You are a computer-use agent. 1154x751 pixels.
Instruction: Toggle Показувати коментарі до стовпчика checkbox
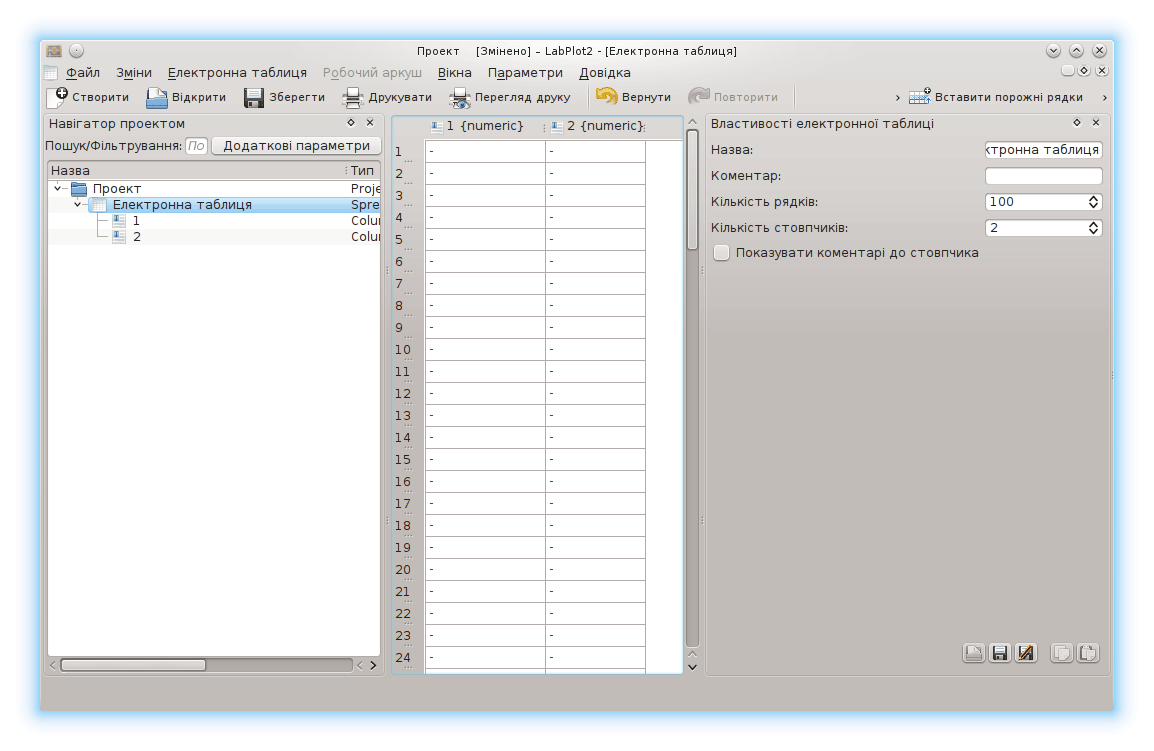(x=721, y=253)
